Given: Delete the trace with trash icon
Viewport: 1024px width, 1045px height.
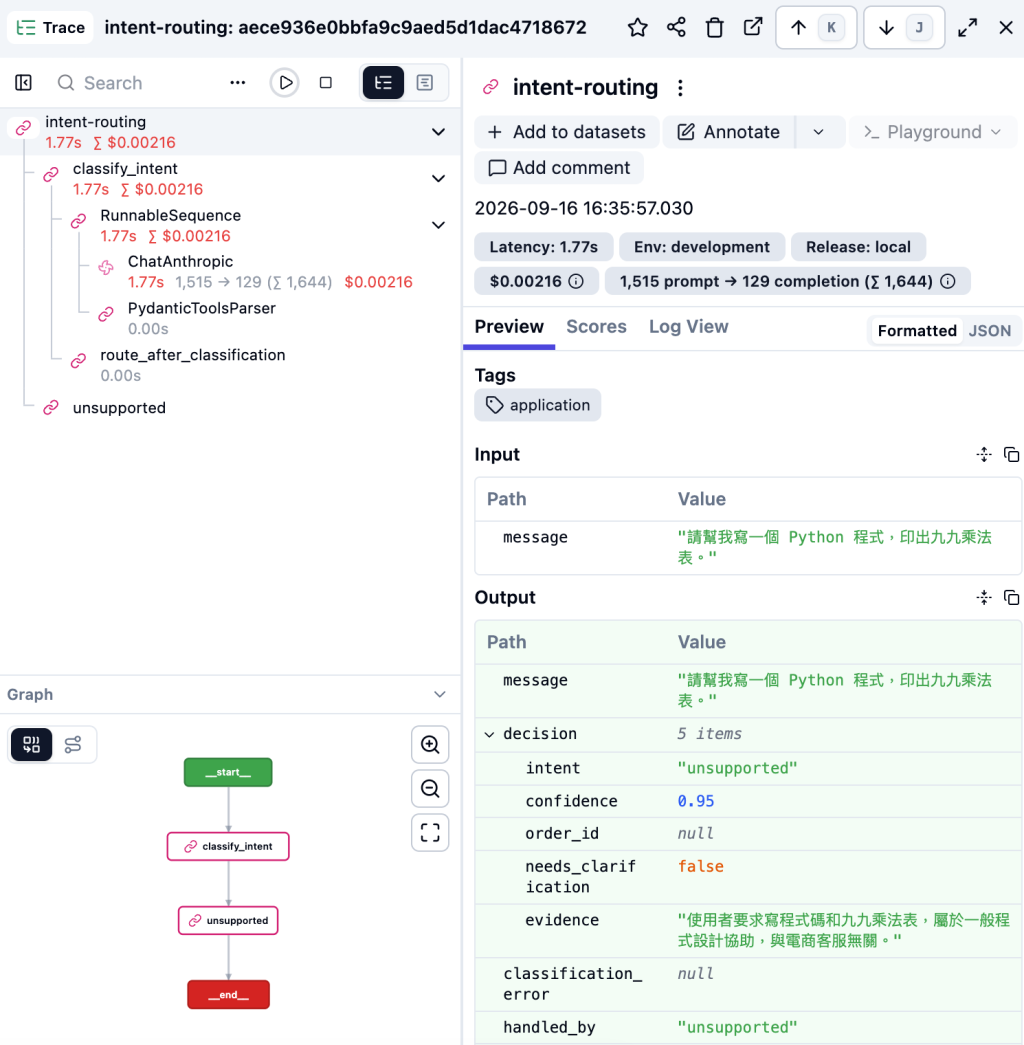Looking at the screenshot, I should click(x=715, y=27).
